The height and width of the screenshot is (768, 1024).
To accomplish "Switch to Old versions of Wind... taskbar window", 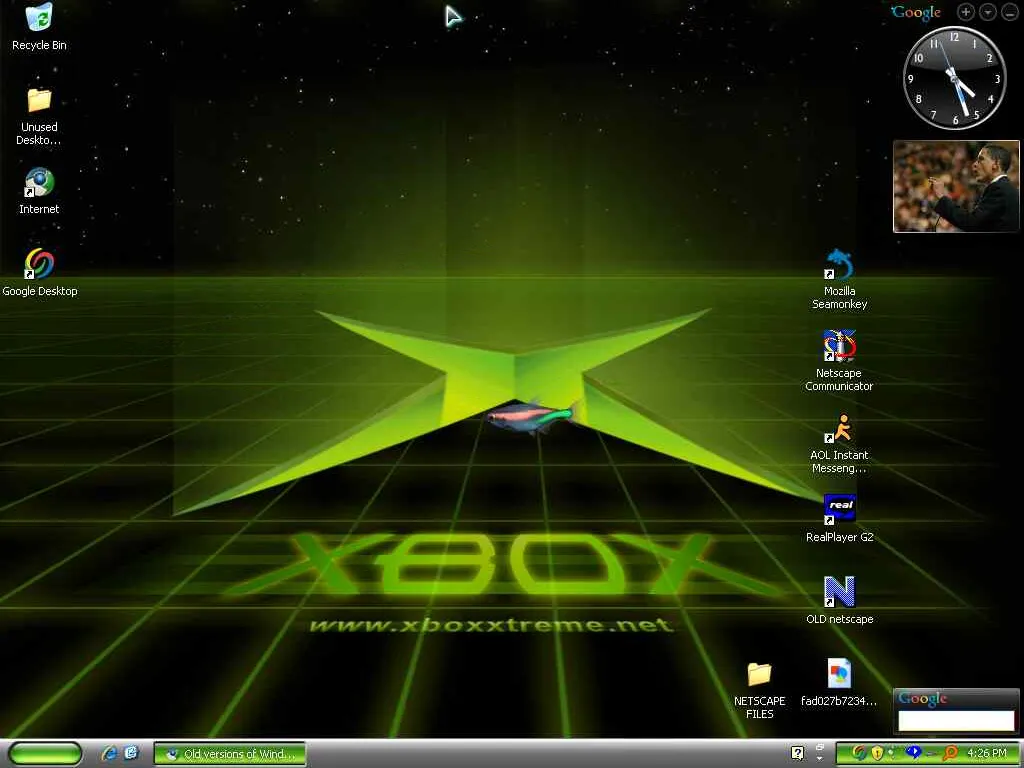I will click(230, 754).
